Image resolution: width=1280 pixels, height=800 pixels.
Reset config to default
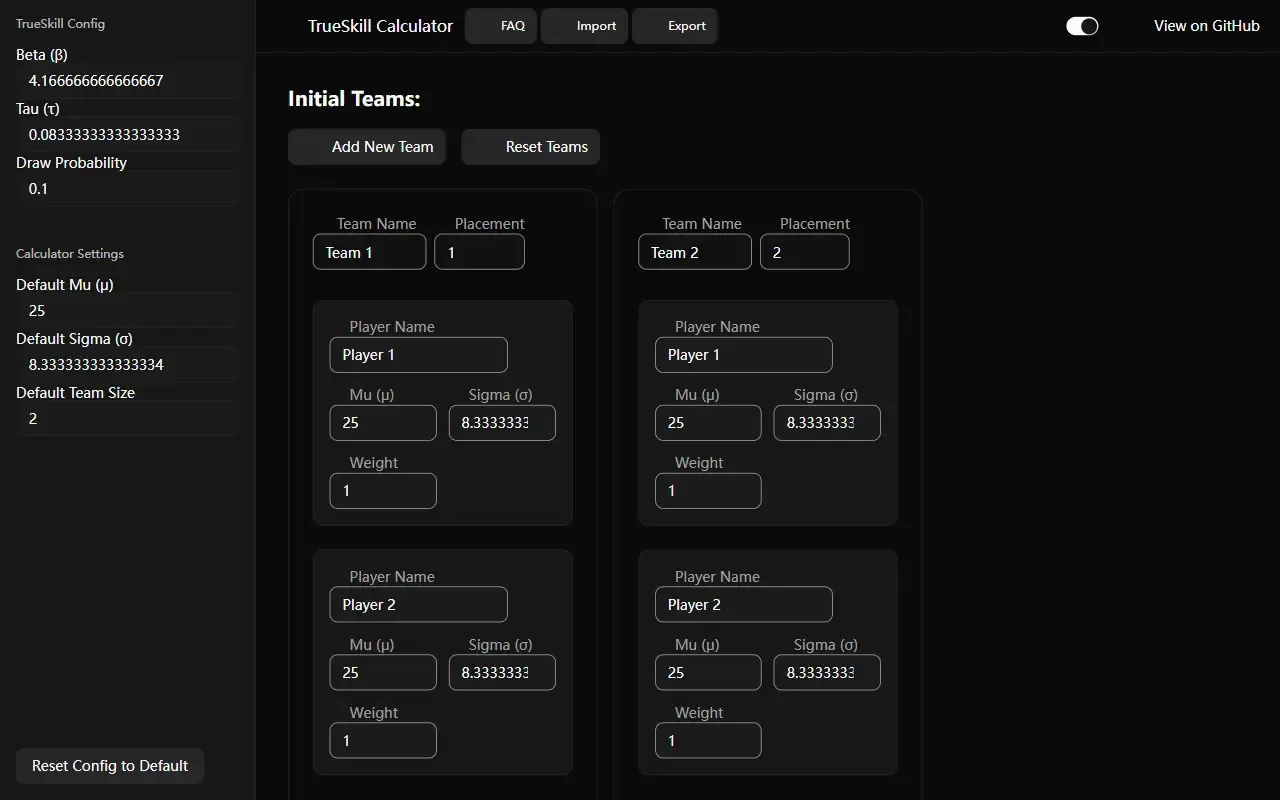coord(110,766)
